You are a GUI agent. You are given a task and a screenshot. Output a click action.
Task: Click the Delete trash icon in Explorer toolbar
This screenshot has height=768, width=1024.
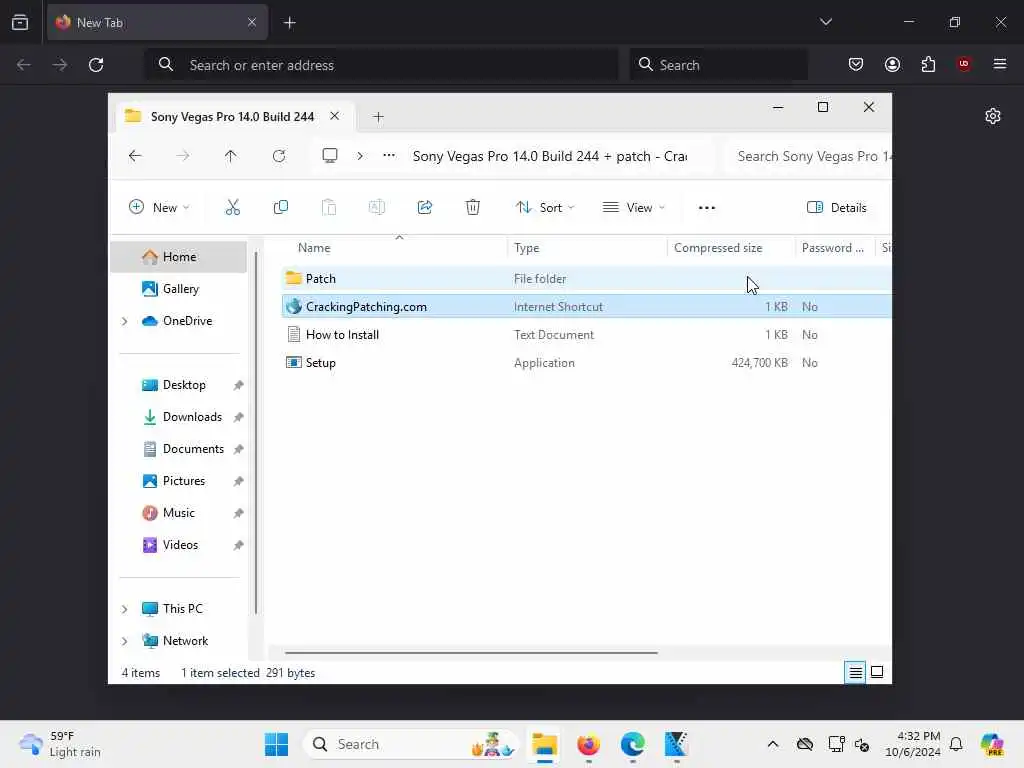(473, 208)
